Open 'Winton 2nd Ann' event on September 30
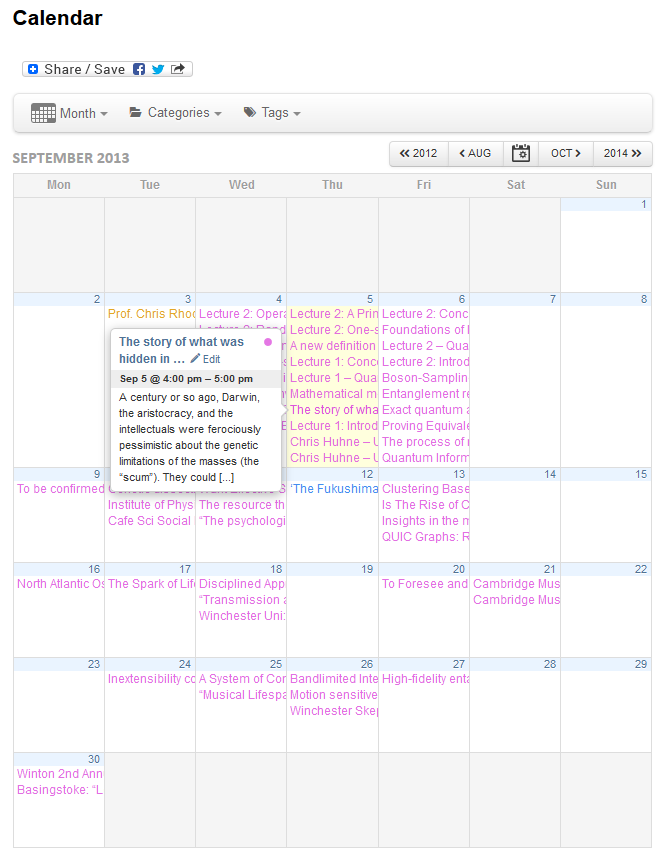 point(60,774)
